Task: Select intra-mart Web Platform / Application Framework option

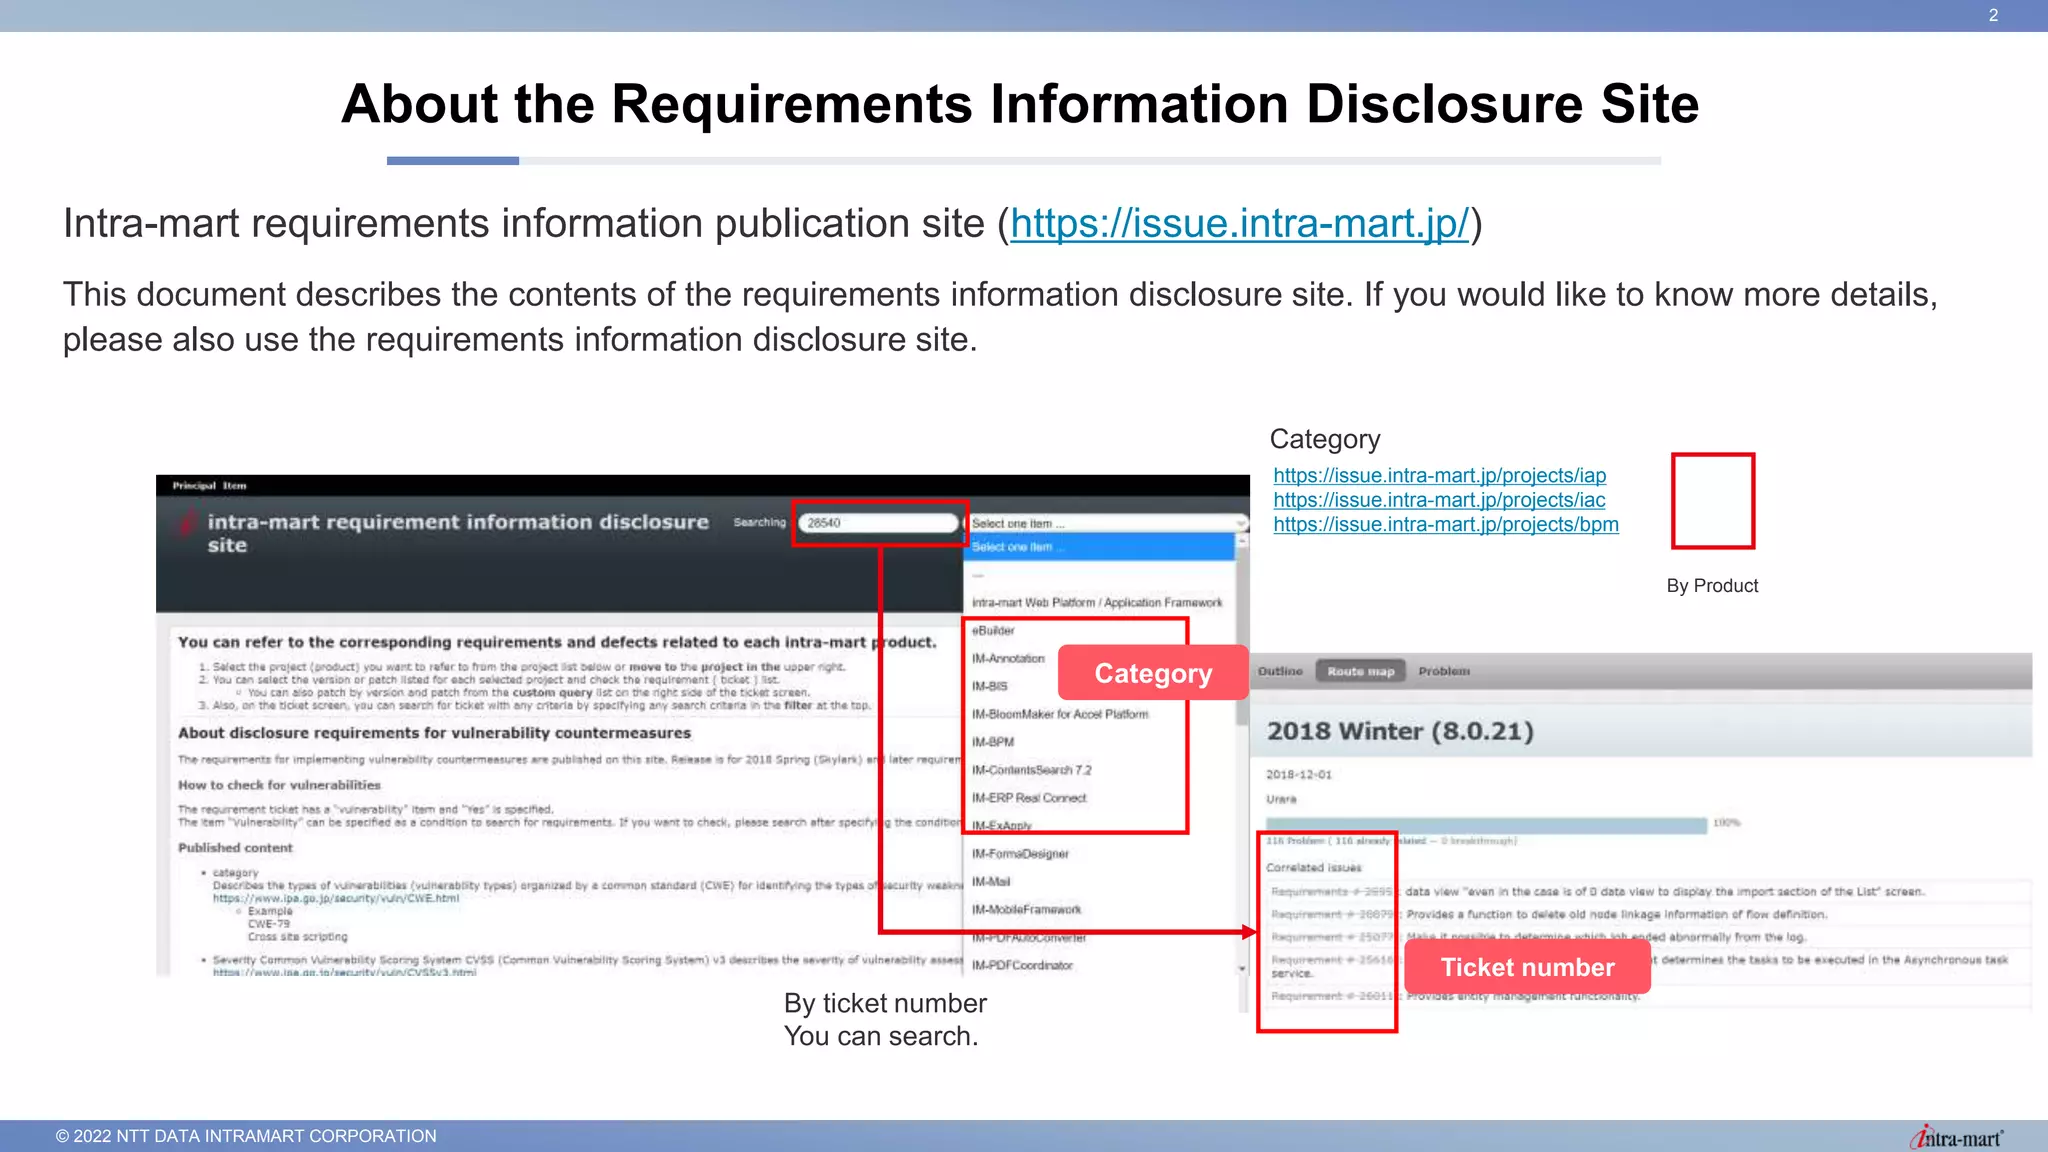Action: point(1096,603)
